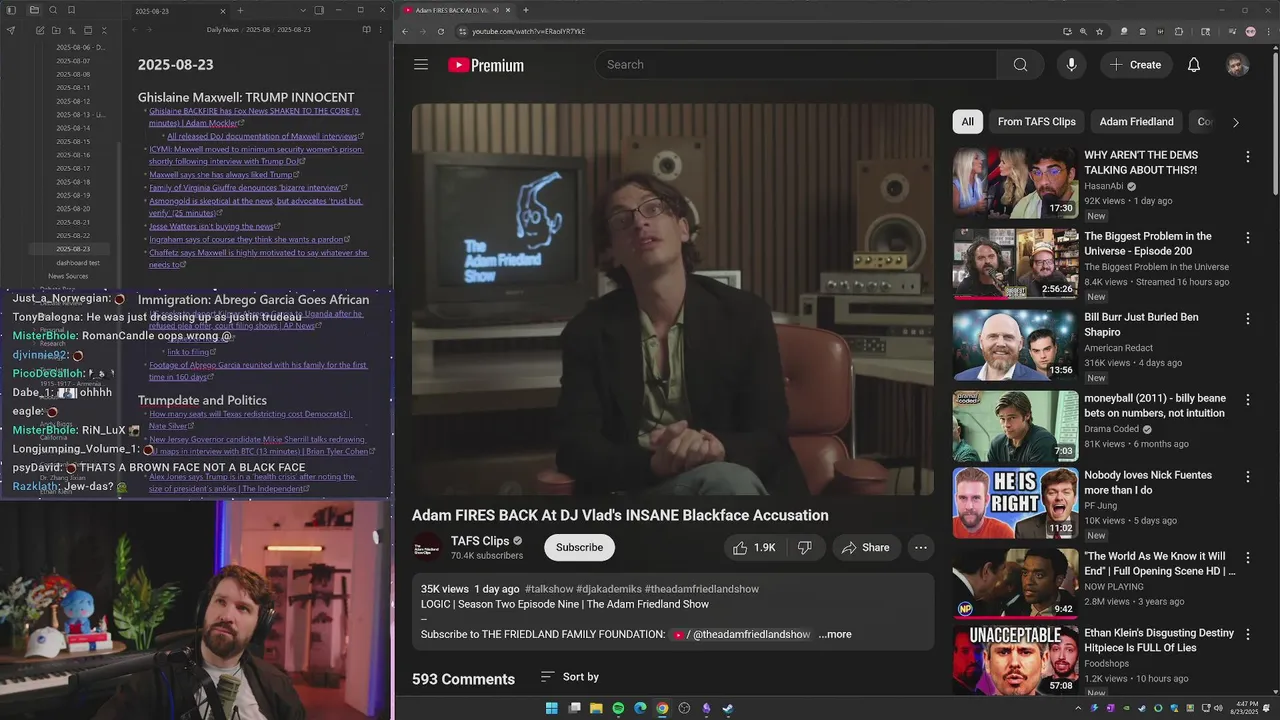Open Maxwell says she has always liked Trump link

pyautogui.click(x=221, y=174)
